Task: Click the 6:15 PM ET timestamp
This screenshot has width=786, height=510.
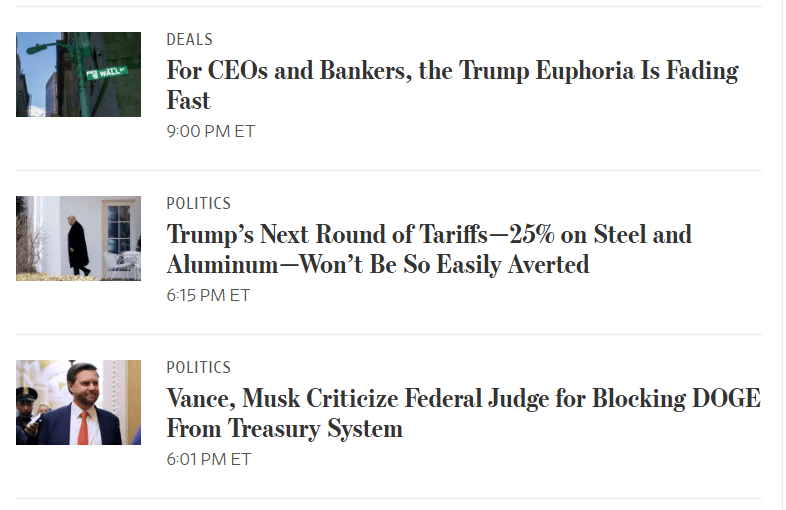Action: coord(208,295)
